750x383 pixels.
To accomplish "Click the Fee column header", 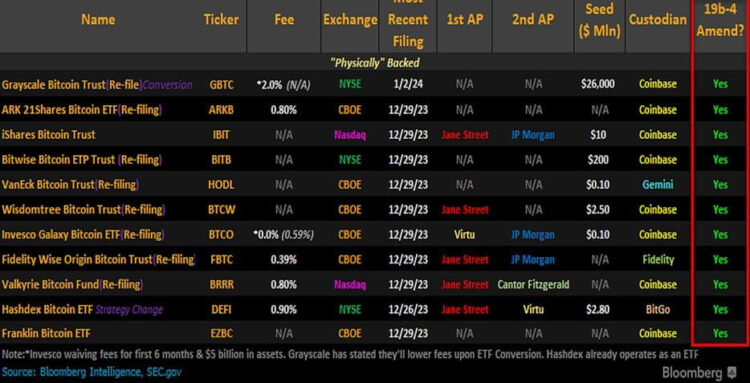I will point(284,19).
